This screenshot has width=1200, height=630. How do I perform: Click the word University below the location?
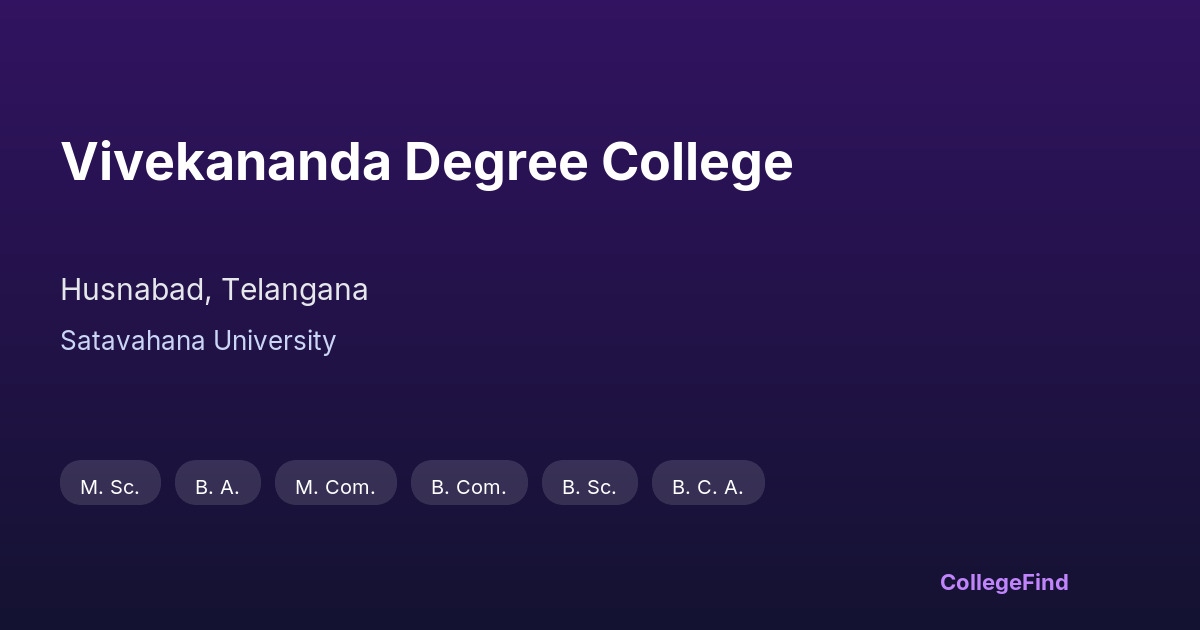click(275, 341)
